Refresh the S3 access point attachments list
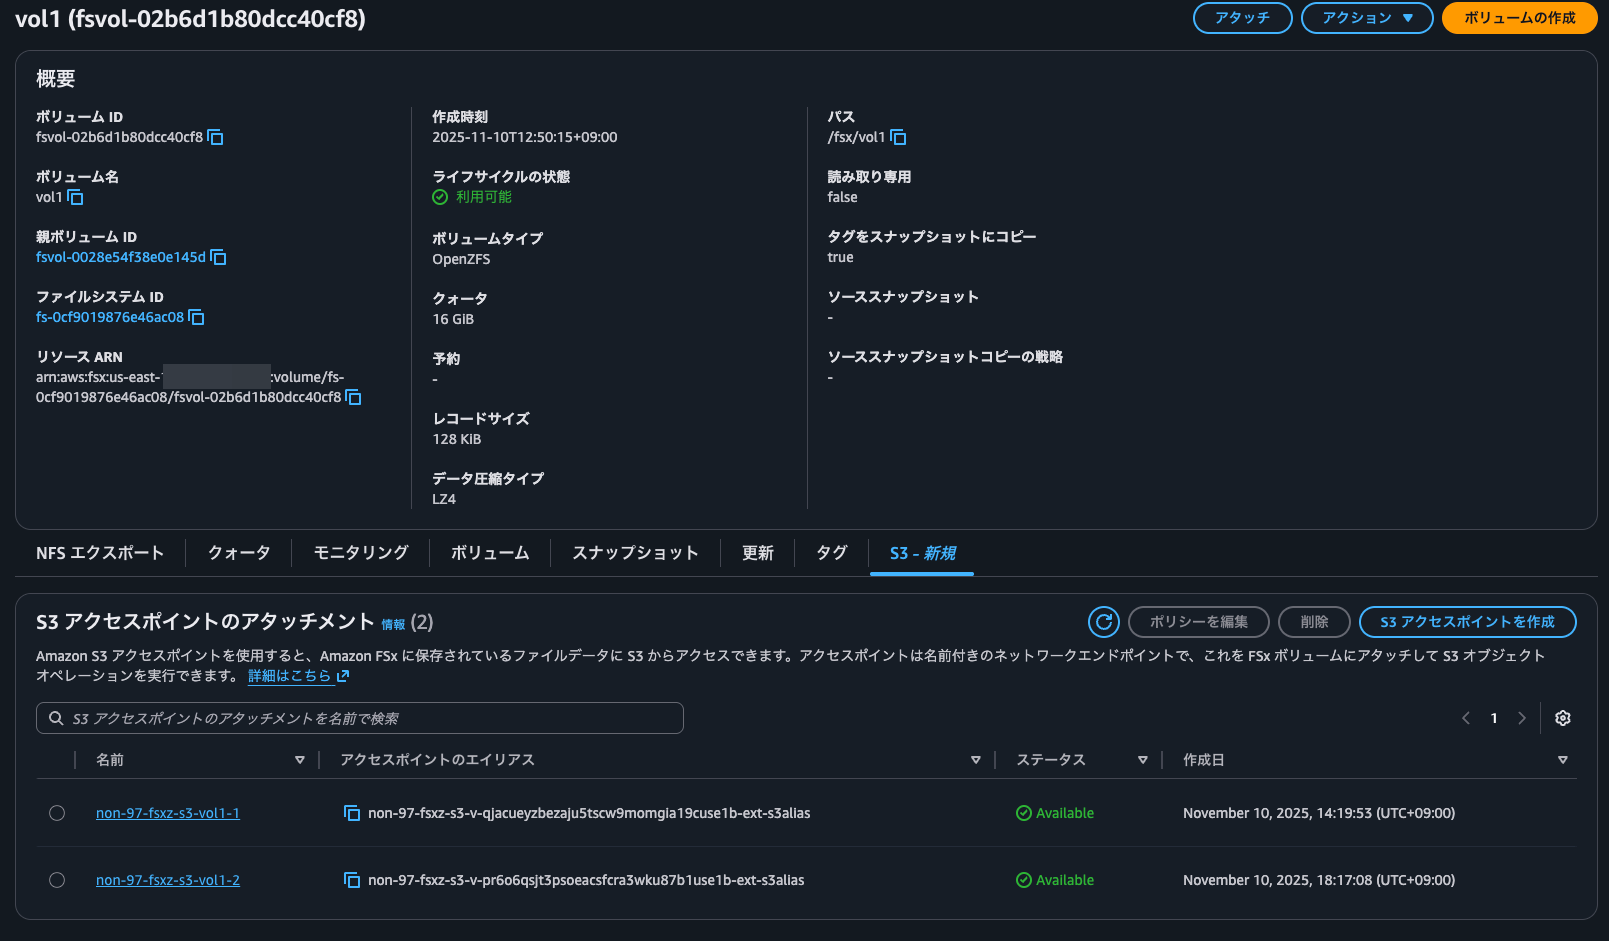This screenshot has height=941, width=1609. point(1103,622)
